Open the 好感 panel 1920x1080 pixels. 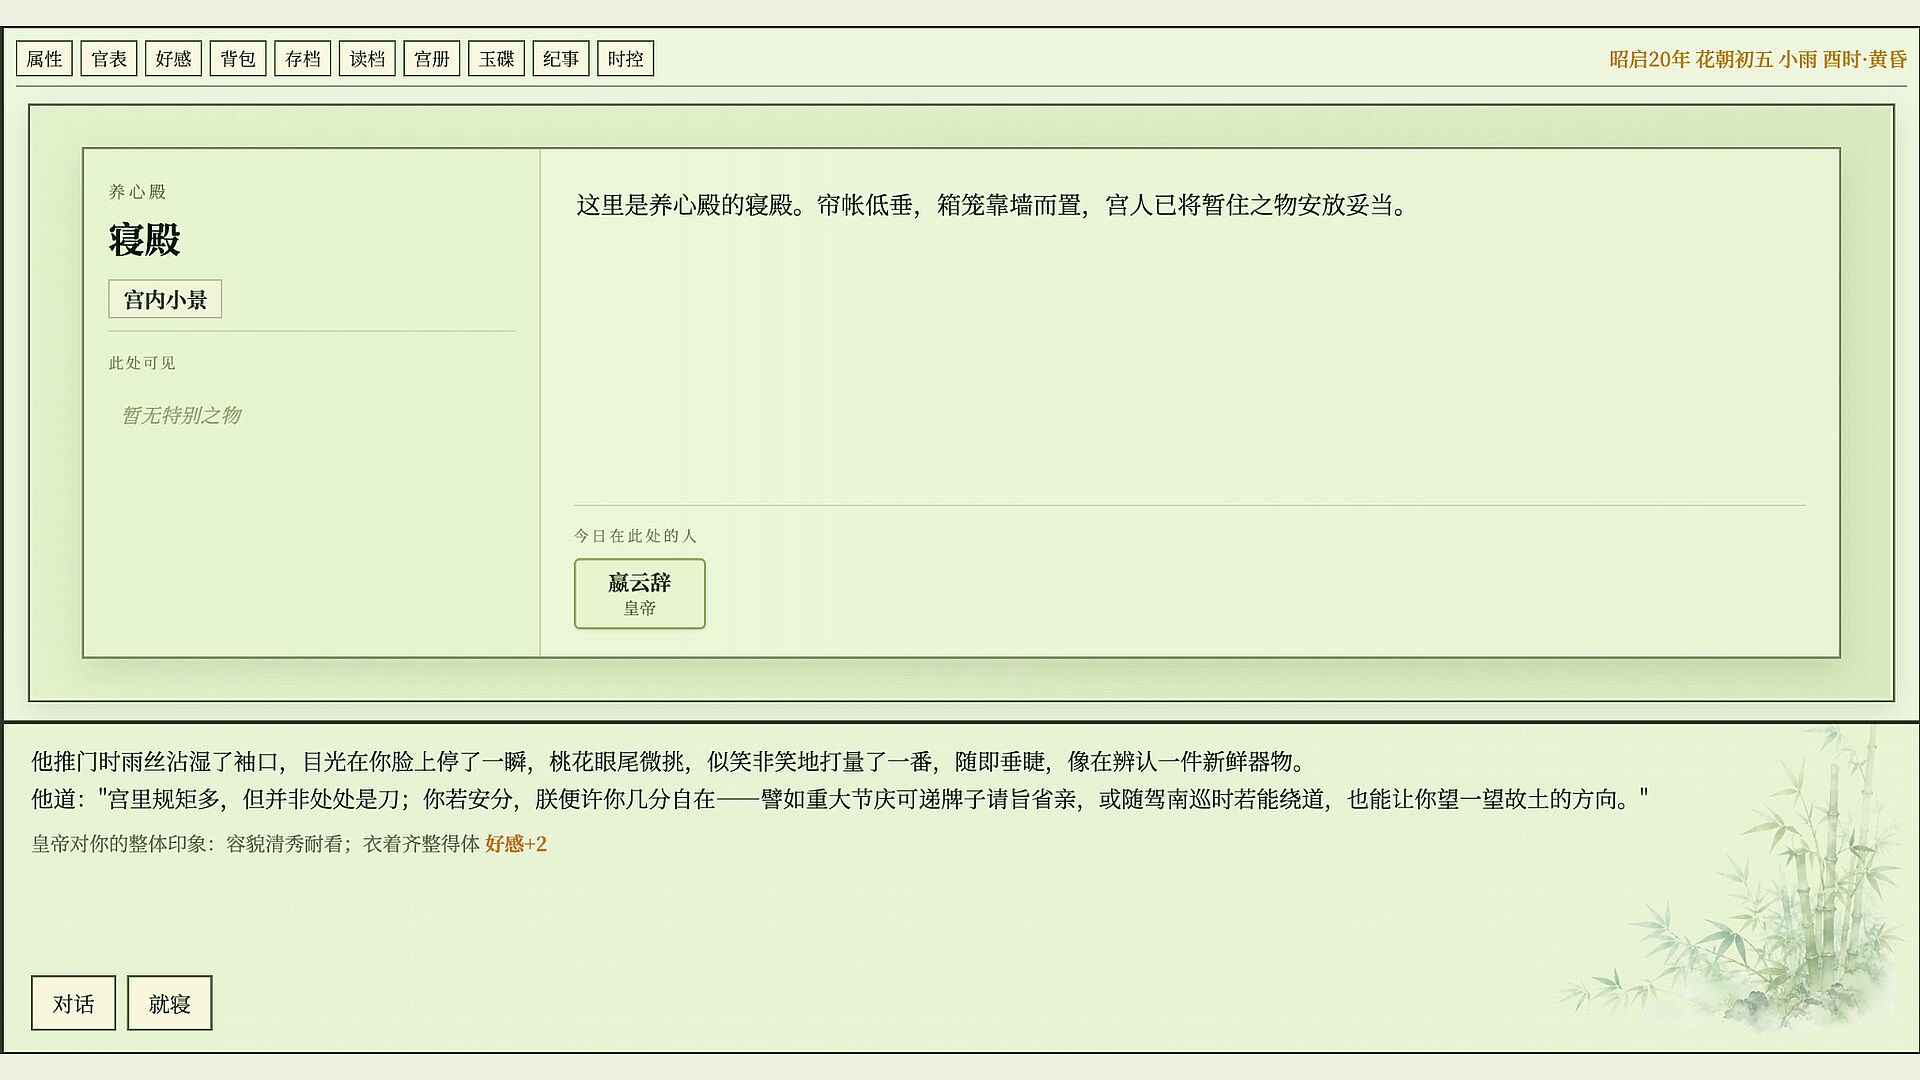[173, 59]
